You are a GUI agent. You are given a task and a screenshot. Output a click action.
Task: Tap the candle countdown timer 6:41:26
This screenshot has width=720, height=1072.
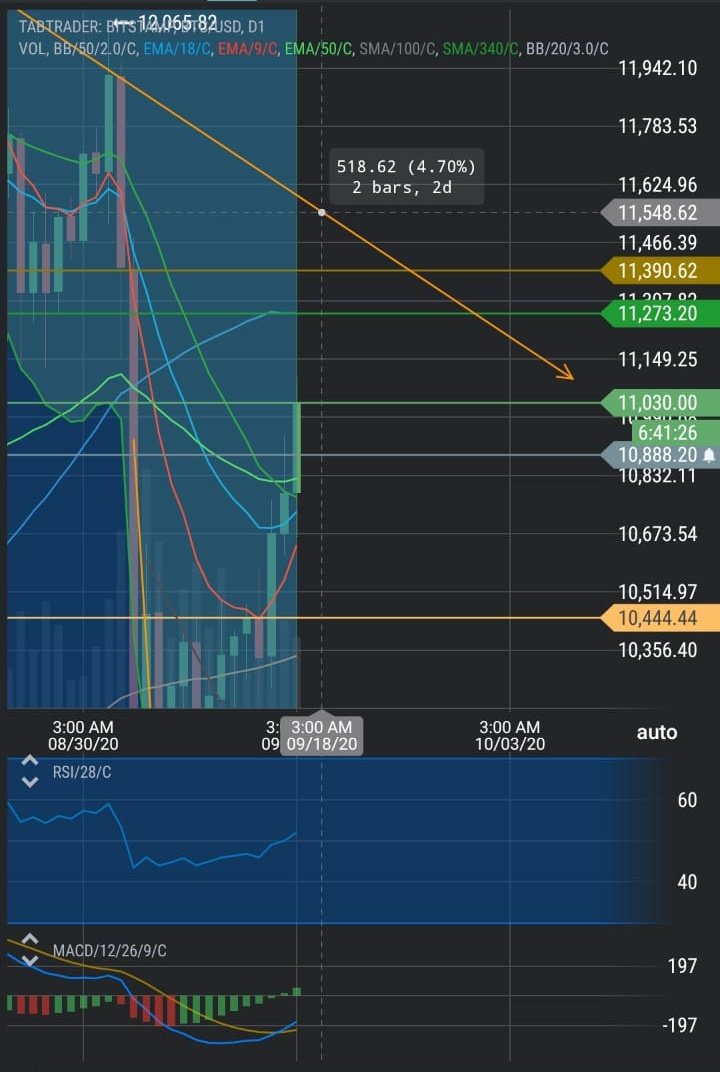[x=676, y=432]
